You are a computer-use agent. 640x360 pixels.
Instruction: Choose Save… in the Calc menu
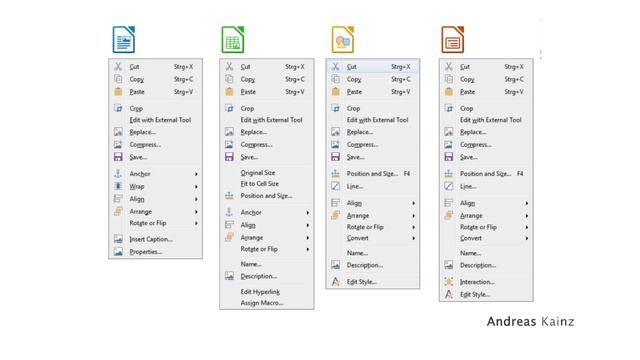(249, 157)
